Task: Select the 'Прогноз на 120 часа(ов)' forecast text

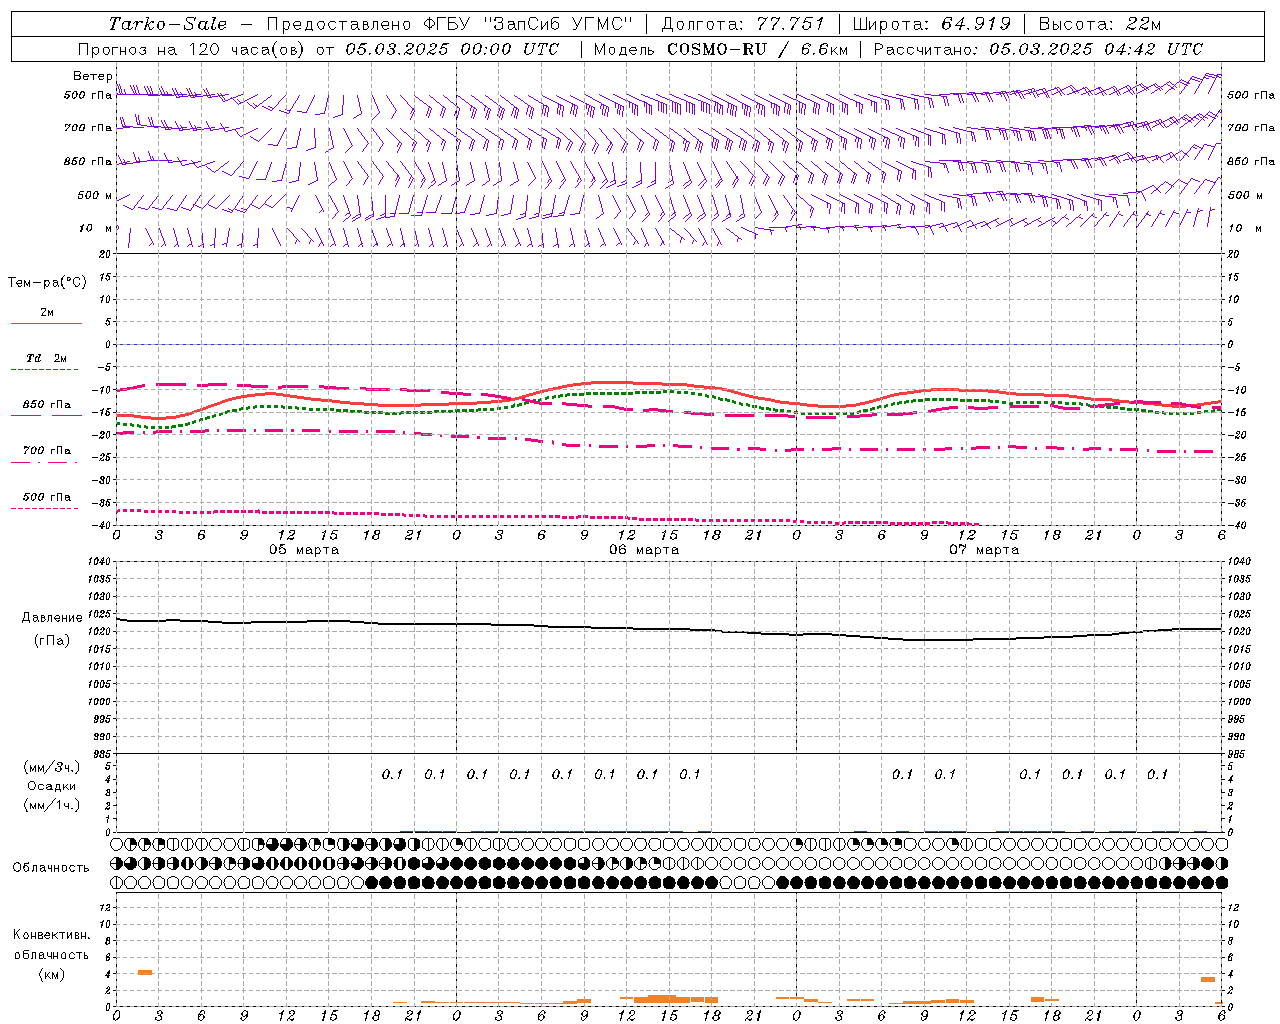Action: point(192,49)
